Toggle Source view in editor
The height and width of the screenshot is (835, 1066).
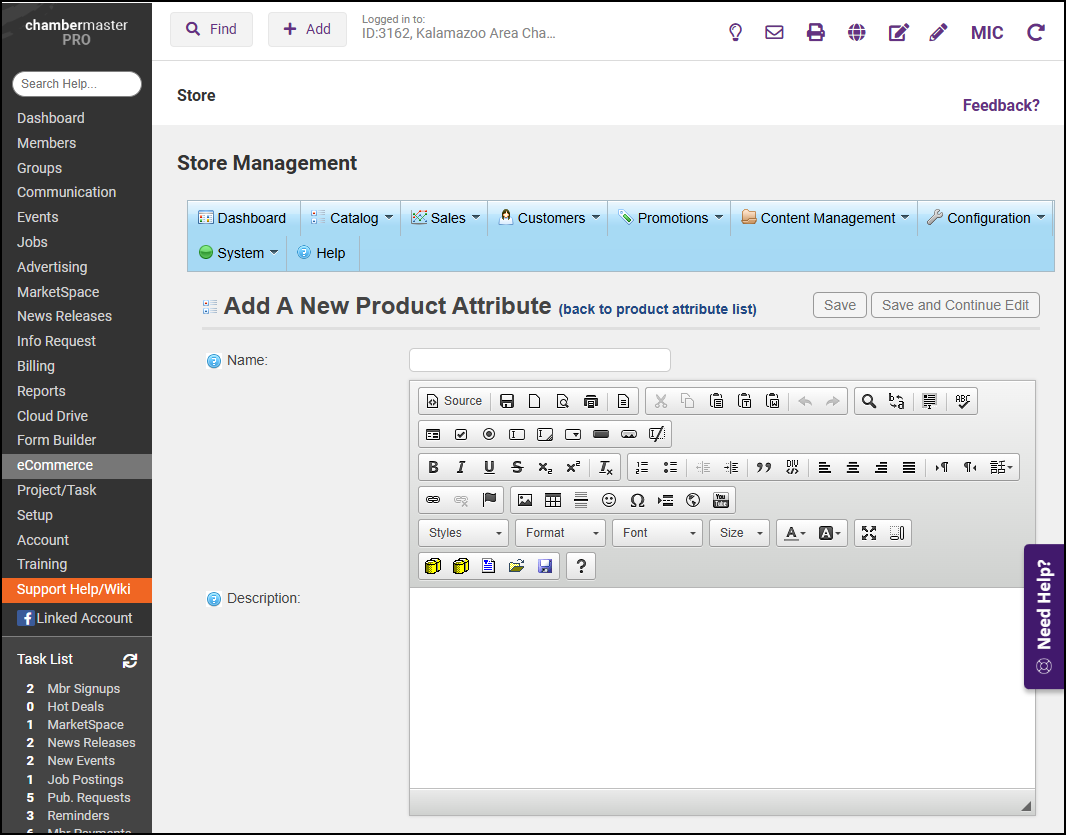point(454,401)
